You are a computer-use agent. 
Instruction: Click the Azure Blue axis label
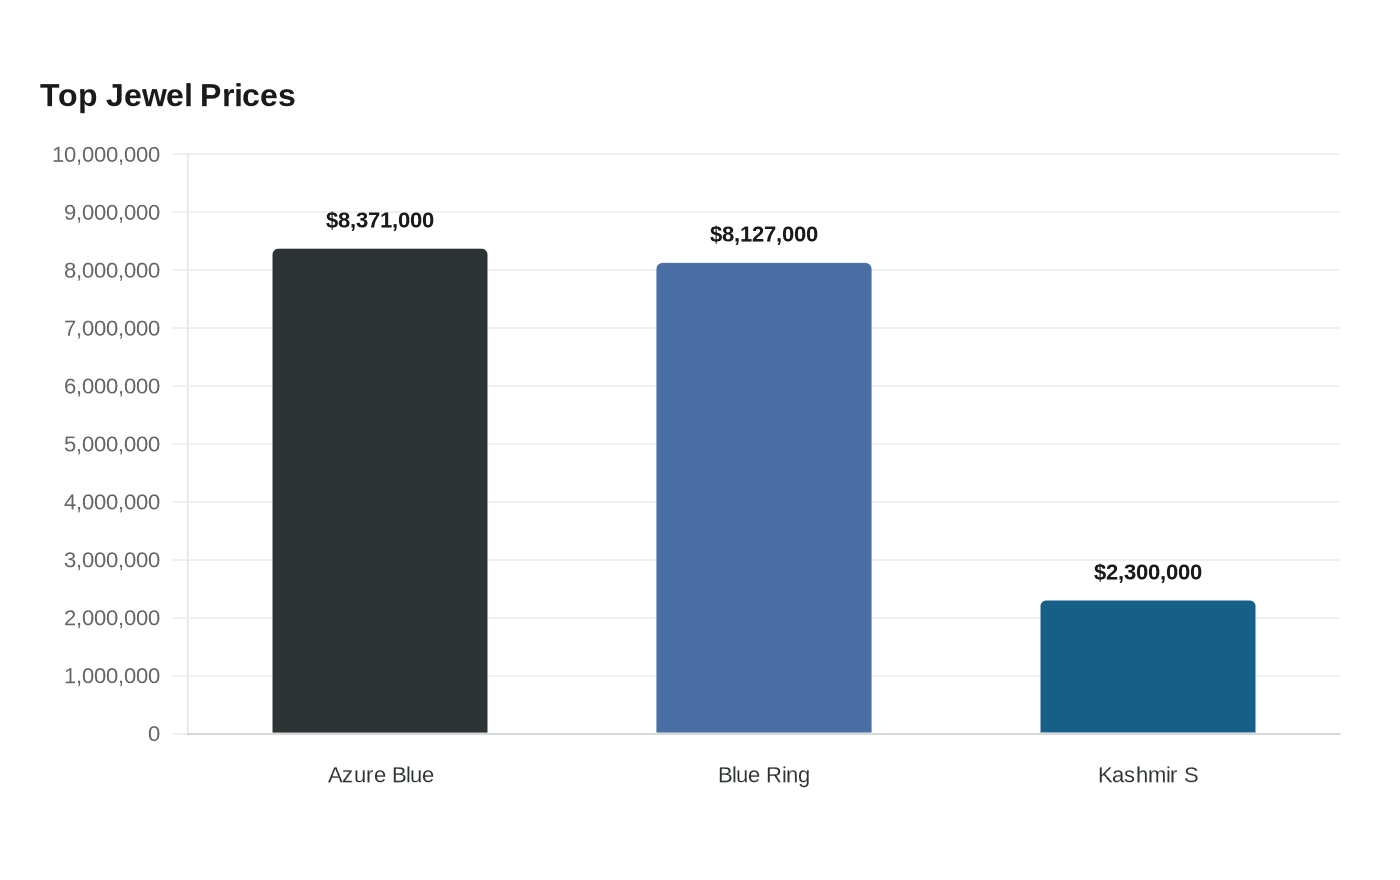[381, 775]
